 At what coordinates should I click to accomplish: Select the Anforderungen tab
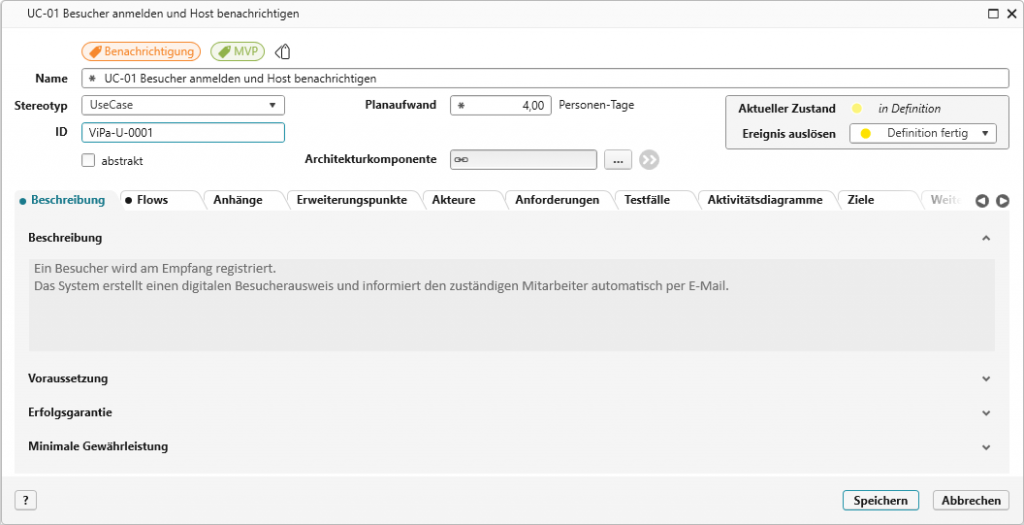(x=557, y=200)
